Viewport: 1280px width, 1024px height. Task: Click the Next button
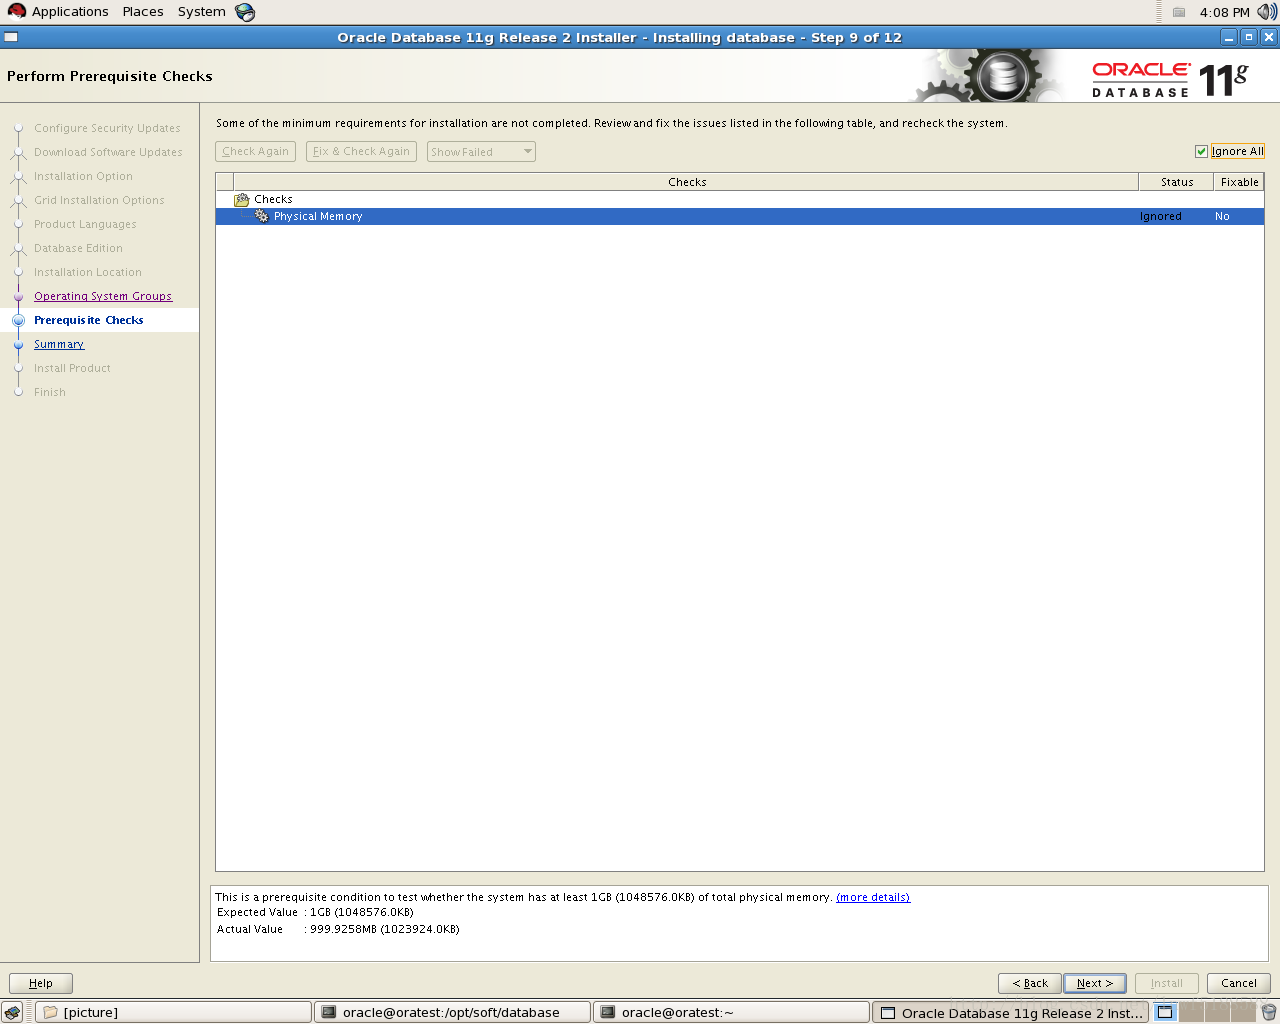pyautogui.click(x=1095, y=983)
